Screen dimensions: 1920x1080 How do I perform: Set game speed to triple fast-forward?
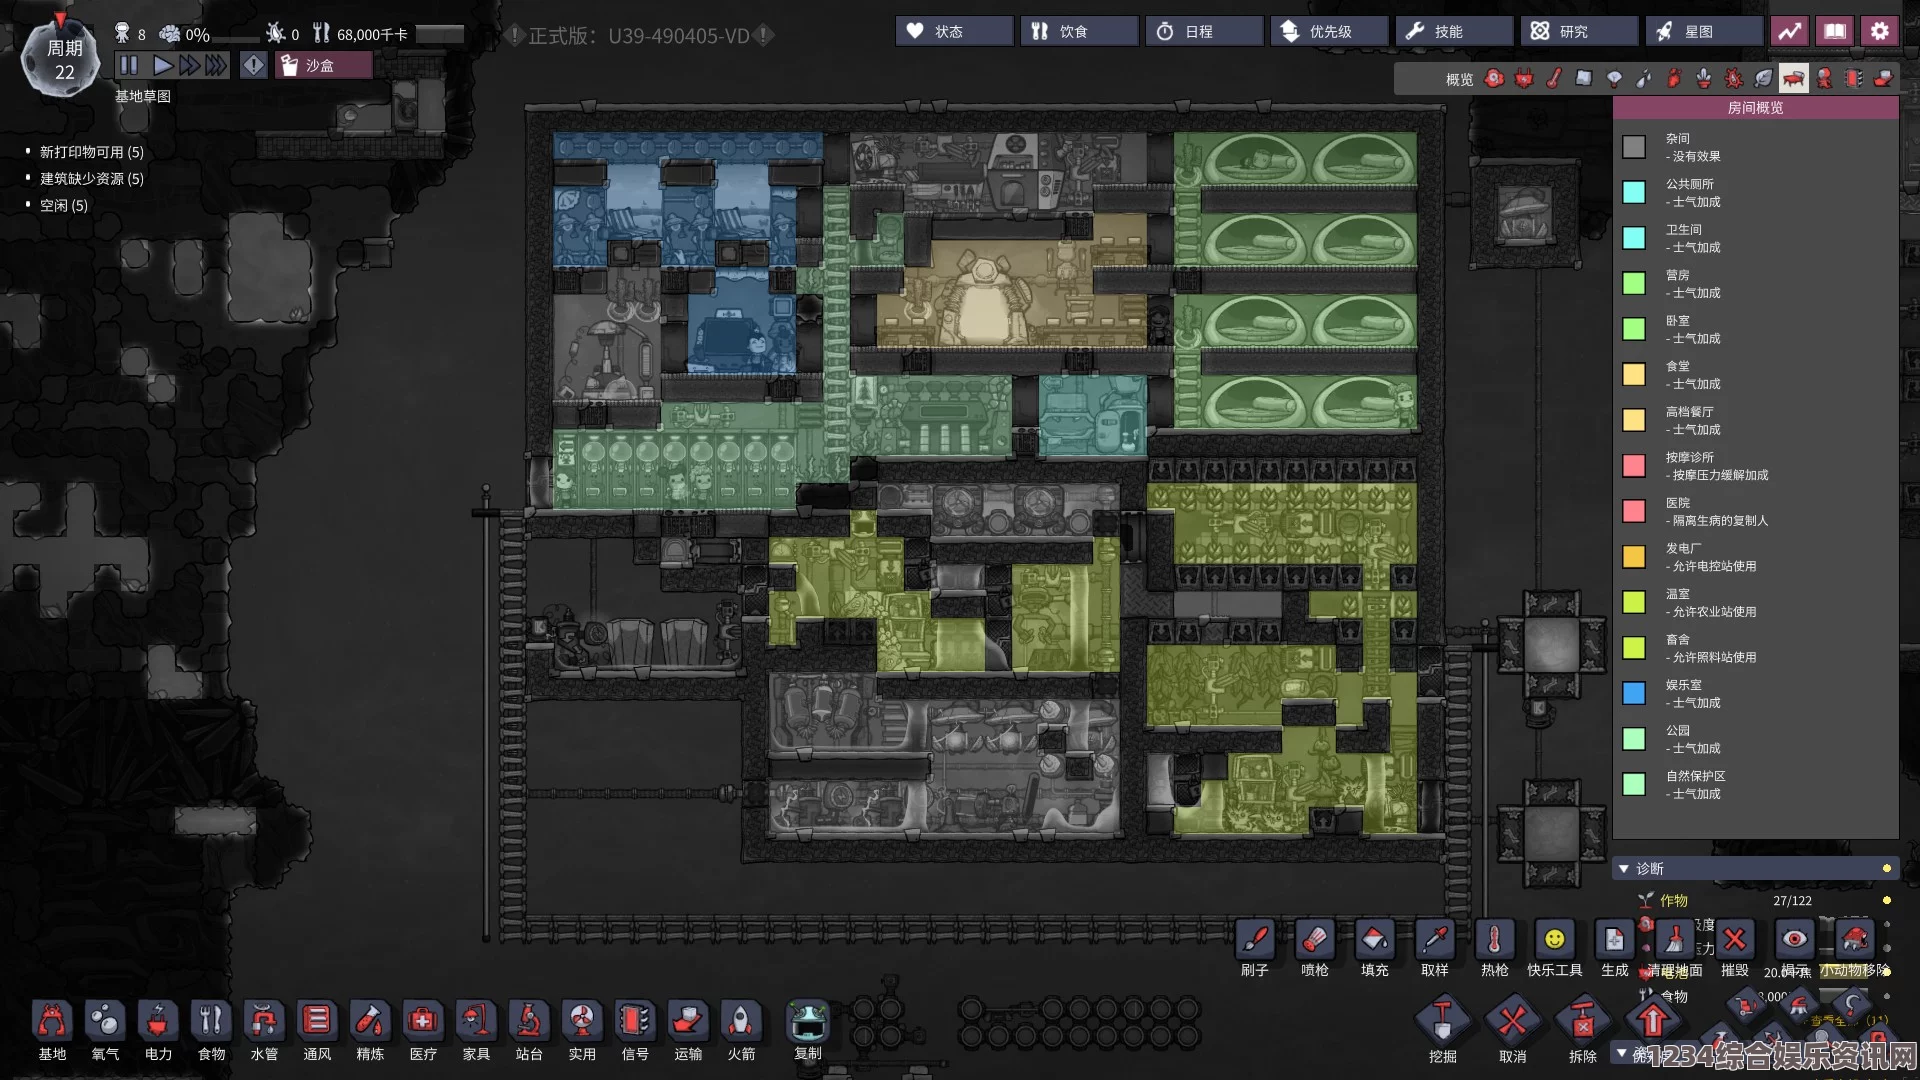pyautogui.click(x=216, y=66)
